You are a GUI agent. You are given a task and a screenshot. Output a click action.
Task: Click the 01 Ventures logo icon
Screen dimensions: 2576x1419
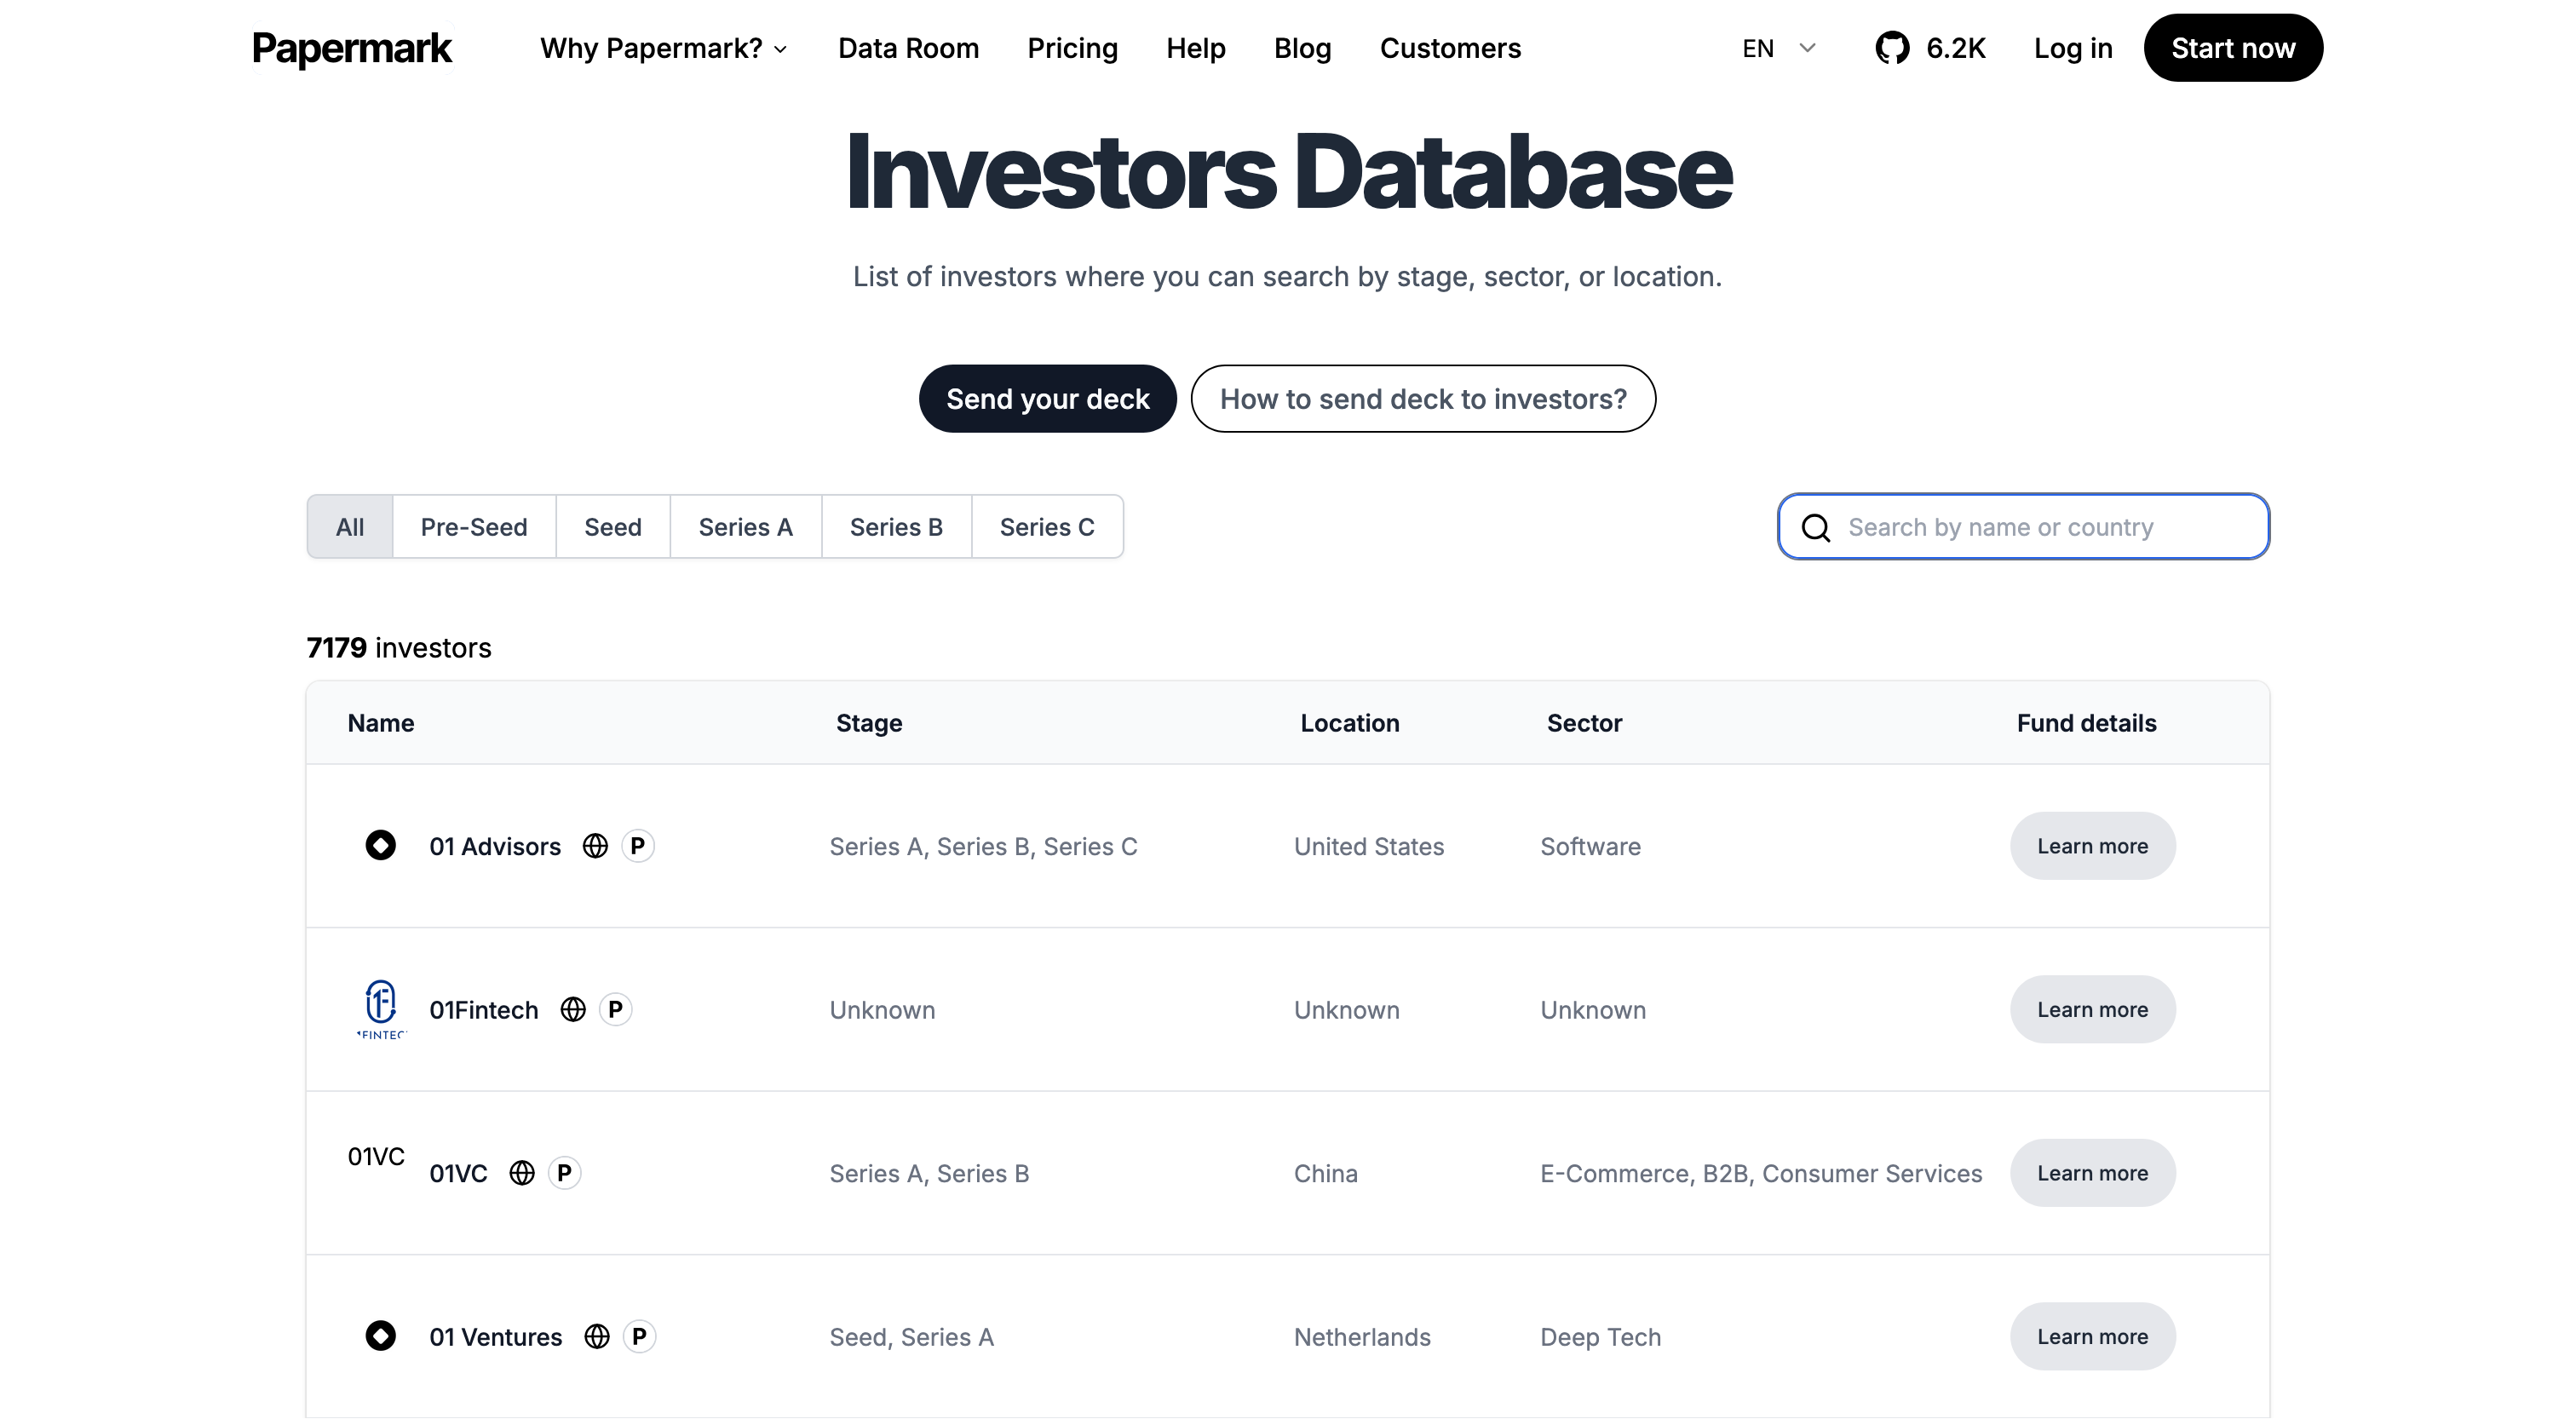381,1335
